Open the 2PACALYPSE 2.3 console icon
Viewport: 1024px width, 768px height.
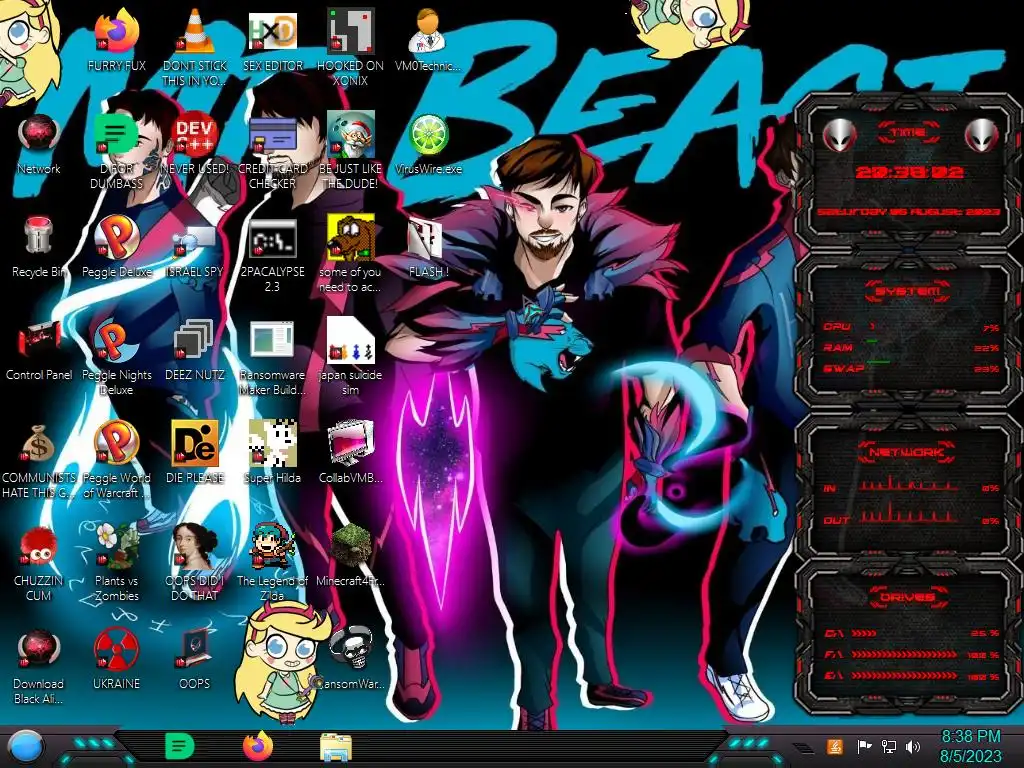(x=272, y=239)
